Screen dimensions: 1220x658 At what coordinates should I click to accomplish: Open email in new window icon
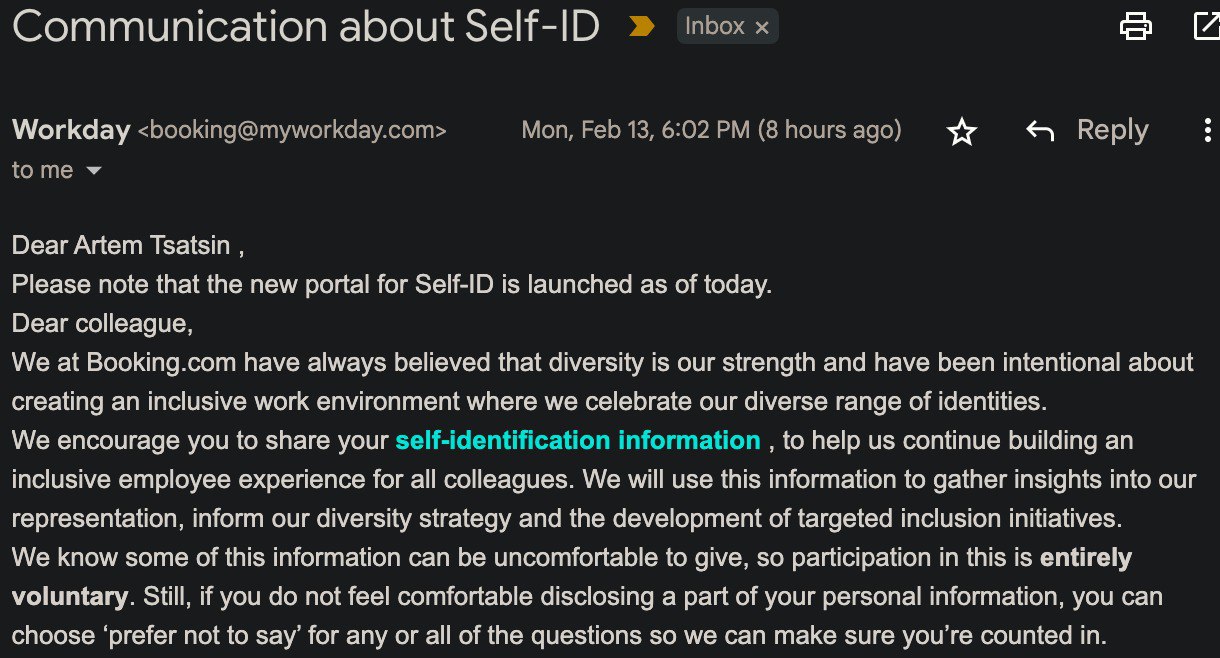[x=1207, y=26]
